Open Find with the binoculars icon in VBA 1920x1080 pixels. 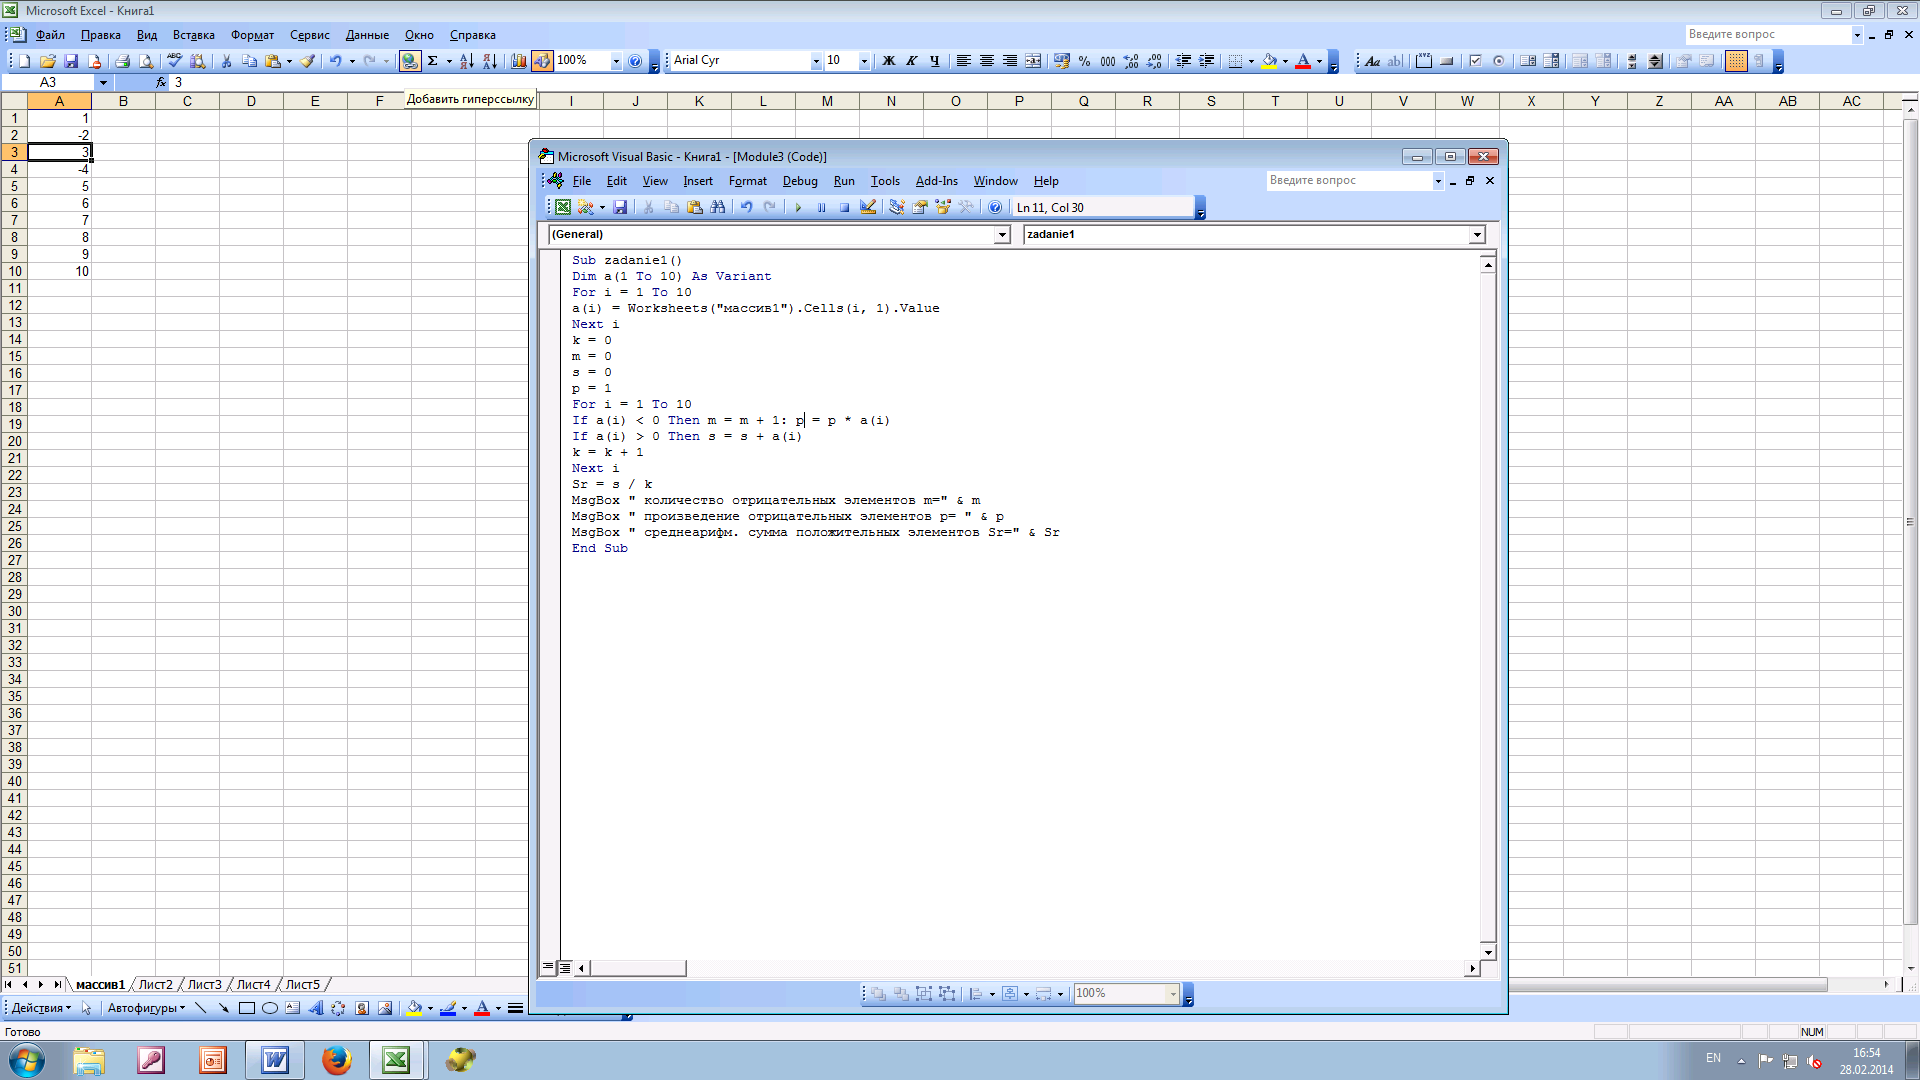tap(718, 207)
